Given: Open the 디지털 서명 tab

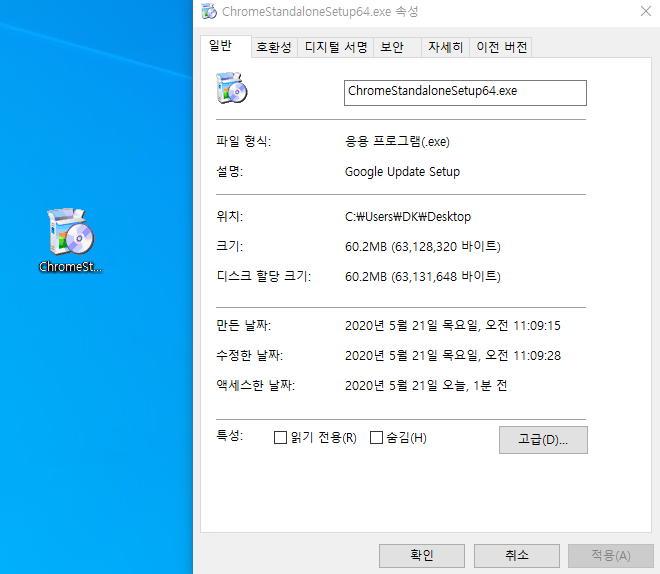Looking at the screenshot, I should pos(336,47).
